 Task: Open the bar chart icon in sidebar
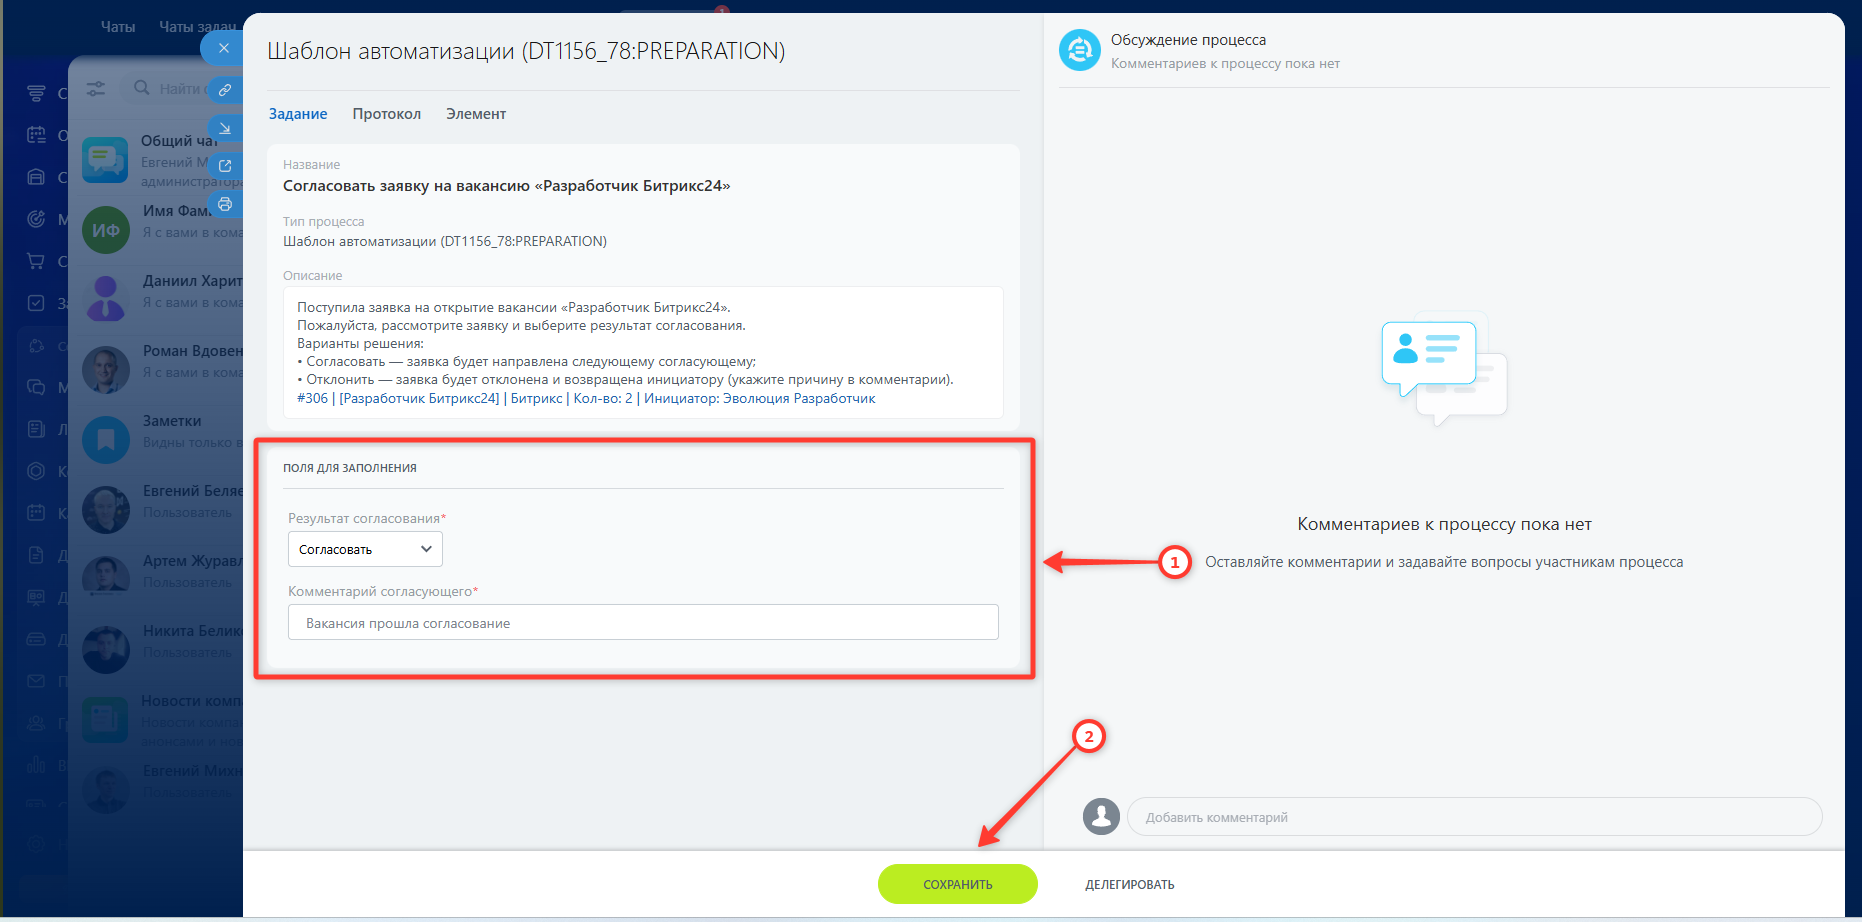coord(36,765)
